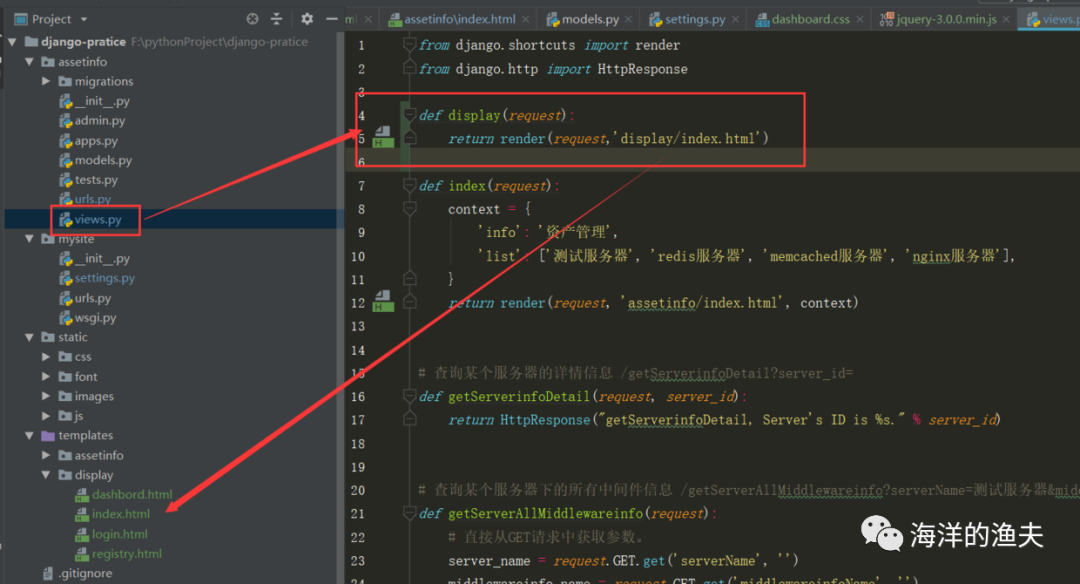Click the Scroll from Source target icon
This screenshot has height=584, width=1080.
coord(253,19)
